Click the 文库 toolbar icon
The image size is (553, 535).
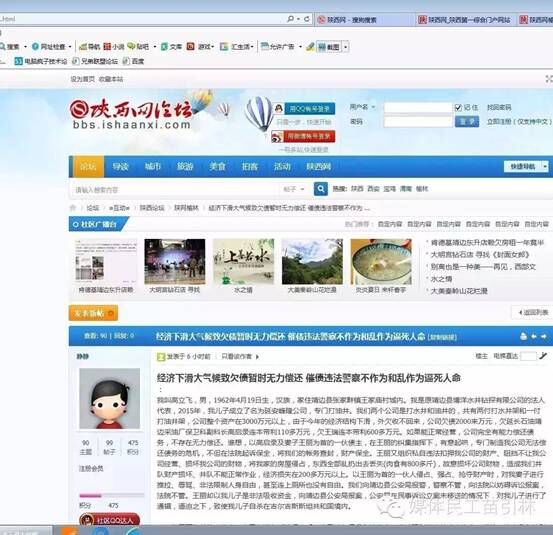click(x=171, y=47)
